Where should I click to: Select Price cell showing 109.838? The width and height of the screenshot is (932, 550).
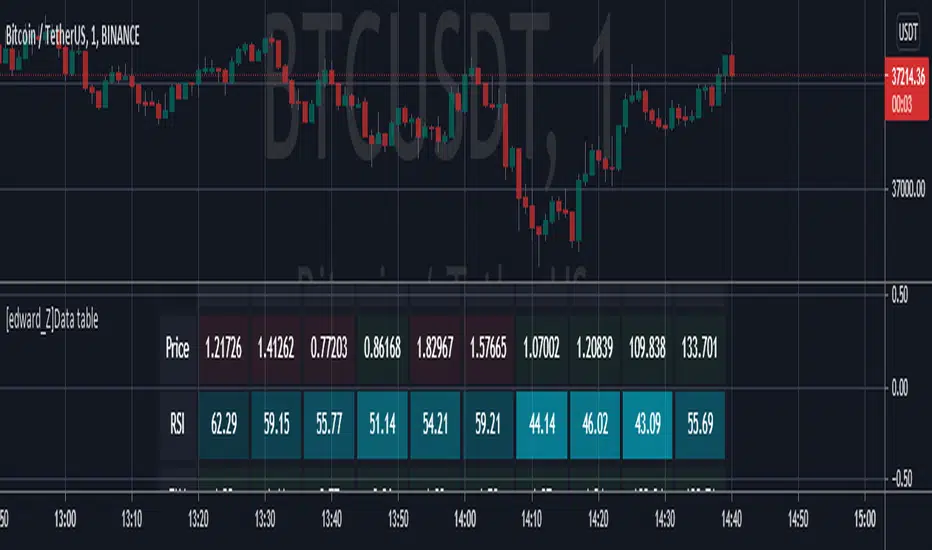647,348
